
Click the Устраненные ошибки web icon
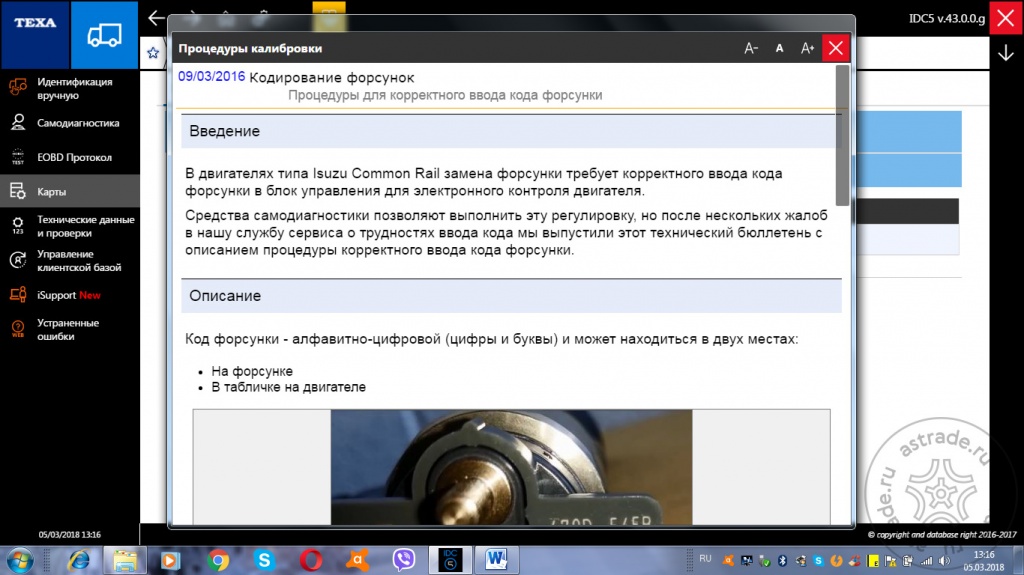click(18, 329)
